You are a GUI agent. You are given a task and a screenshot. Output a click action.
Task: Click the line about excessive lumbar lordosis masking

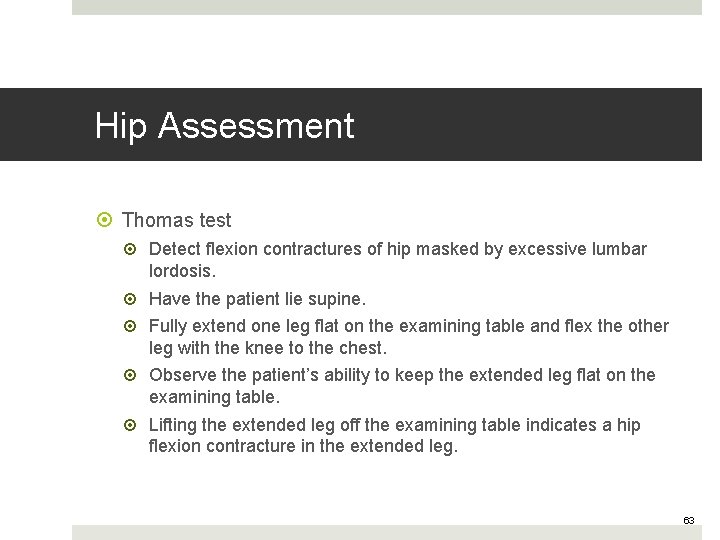(x=397, y=249)
